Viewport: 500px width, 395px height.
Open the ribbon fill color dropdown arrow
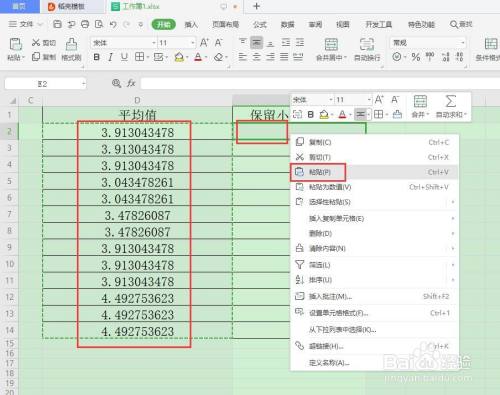tap(187, 58)
